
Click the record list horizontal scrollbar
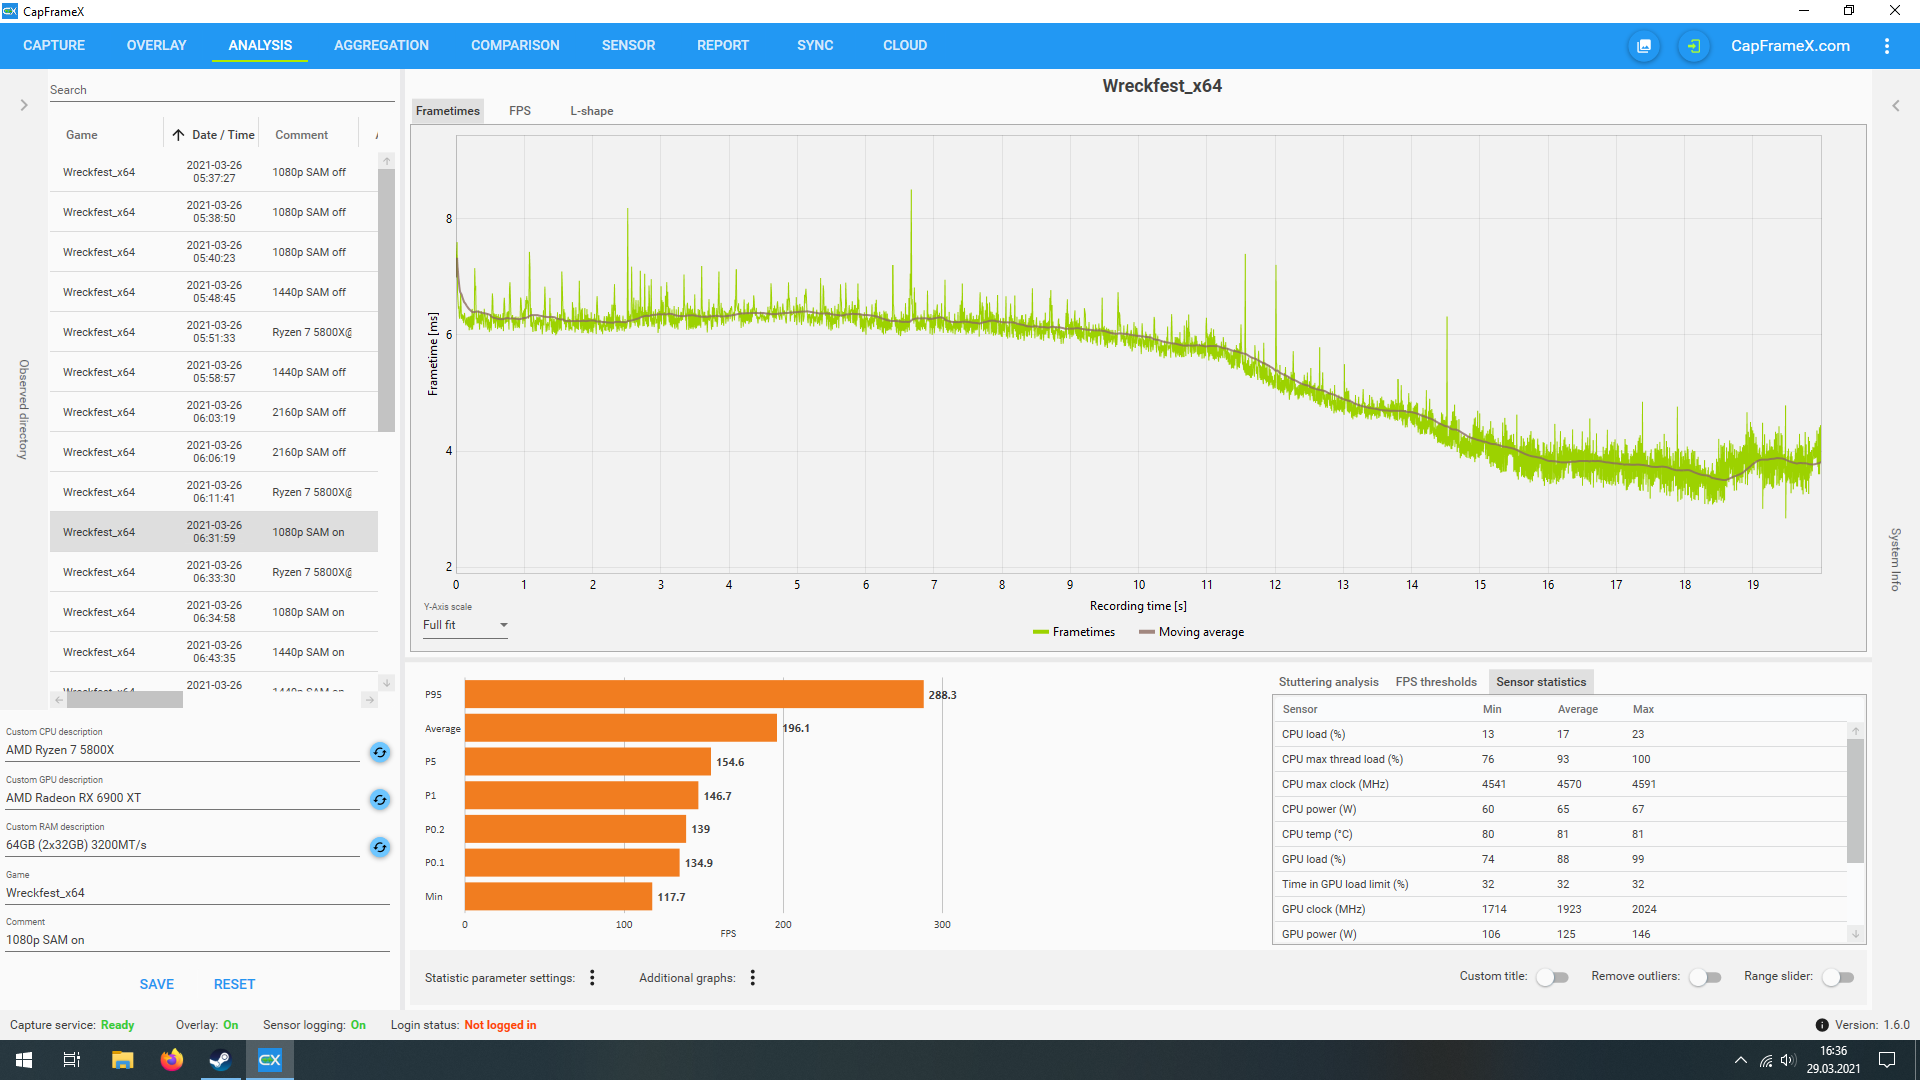click(125, 700)
